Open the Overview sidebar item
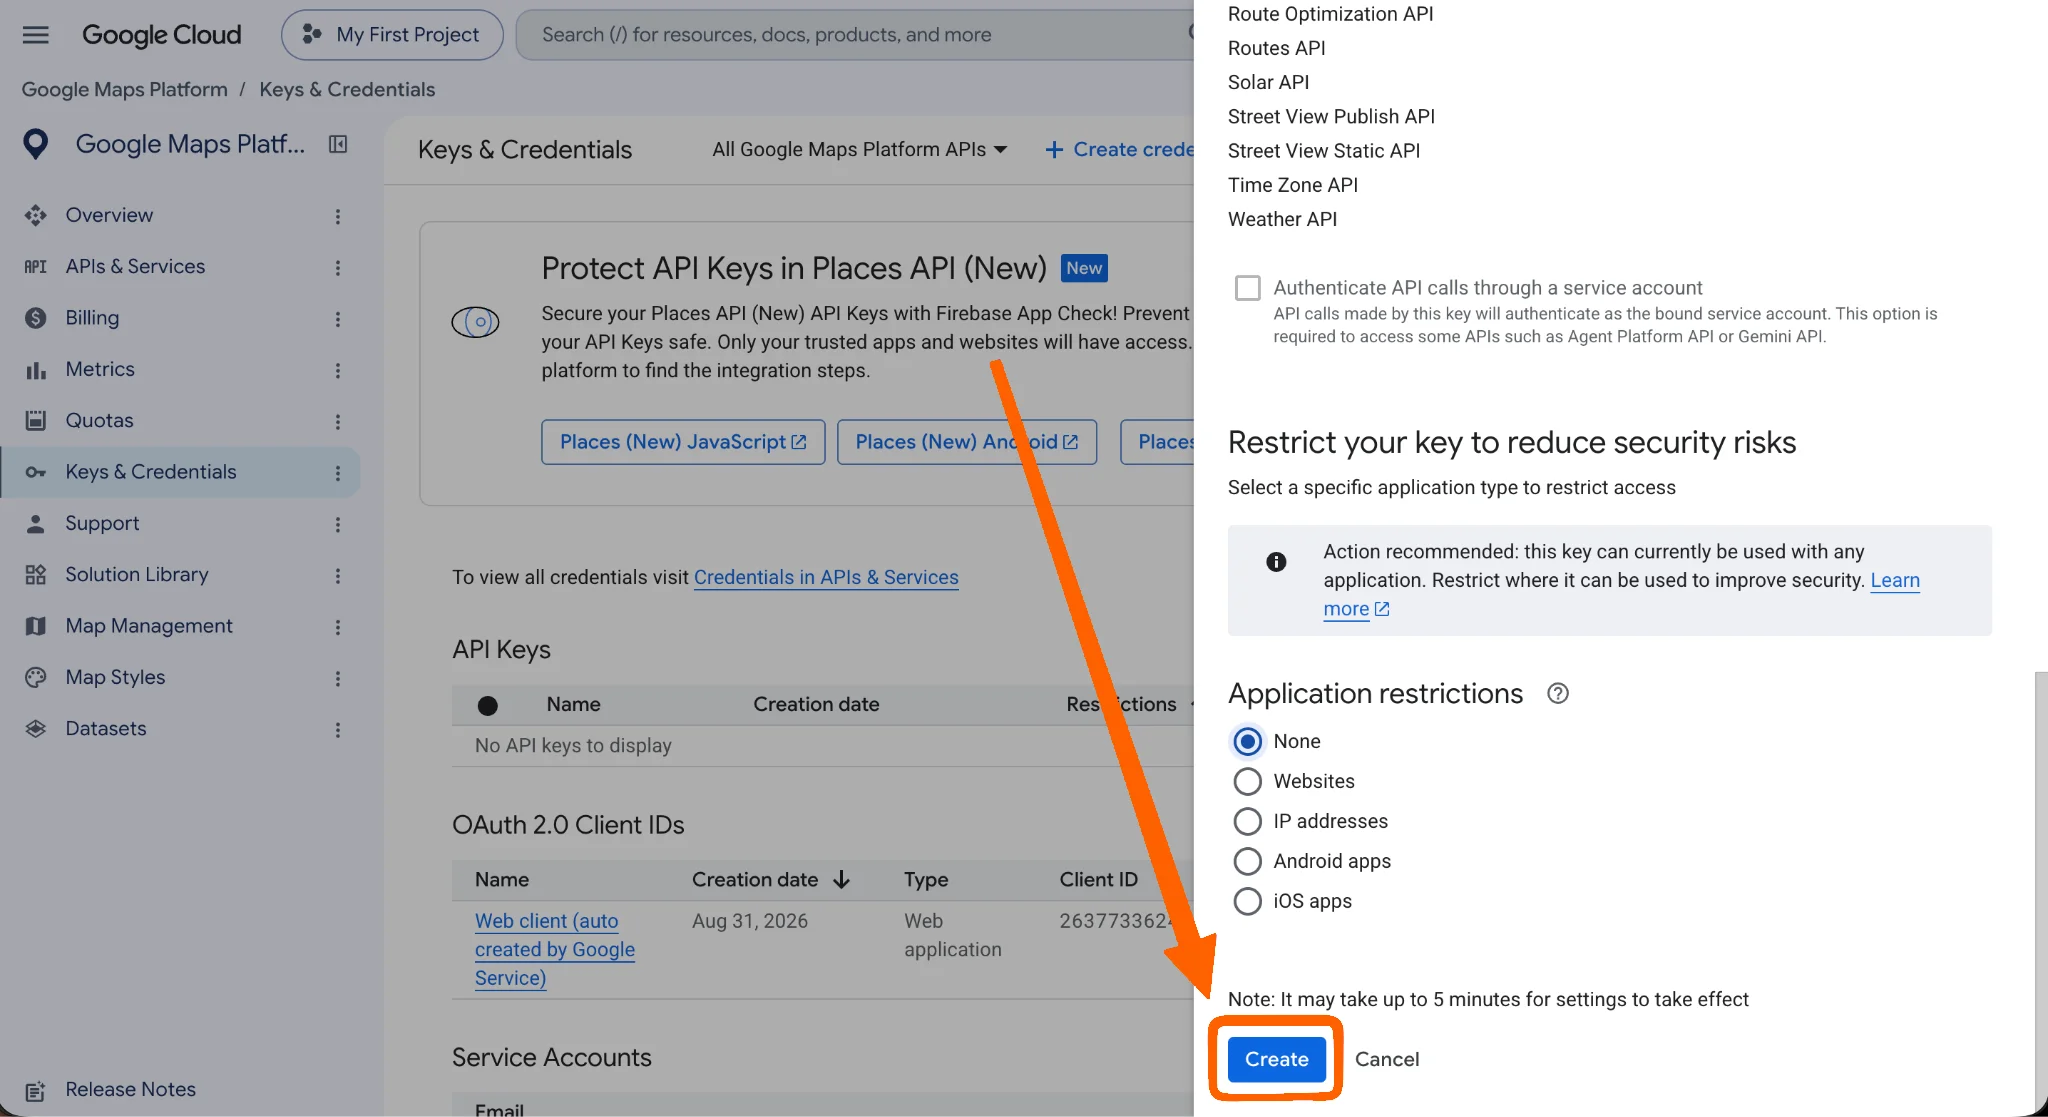This screenshot has width=2048, height=1117. (109, 215)
